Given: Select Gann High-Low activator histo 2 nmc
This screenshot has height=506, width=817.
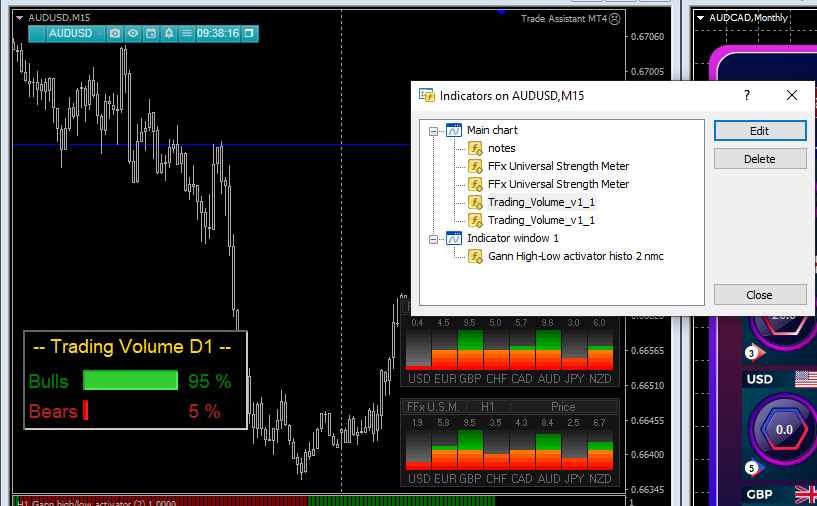Looking at the screenshot, I should click(x=576, y=256).
